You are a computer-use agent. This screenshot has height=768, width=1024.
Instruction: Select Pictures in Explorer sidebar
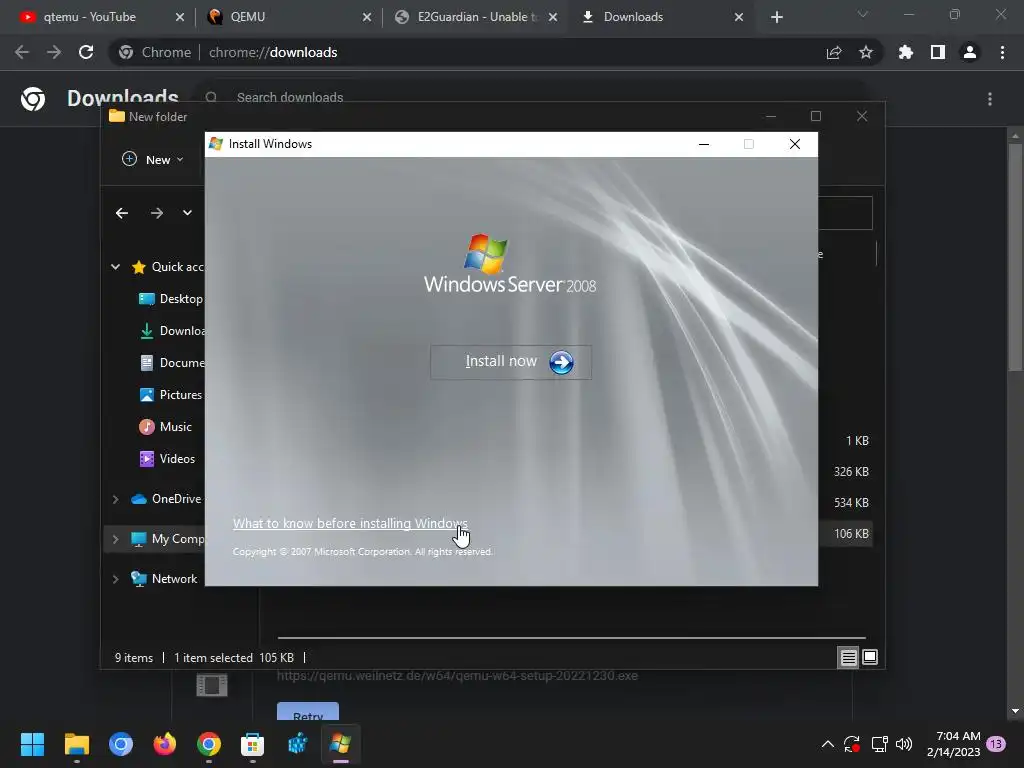click(x=171, y=394)
